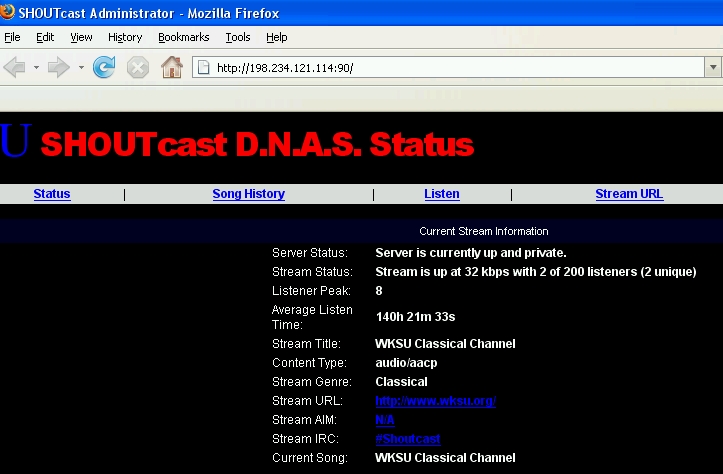Viewport: 723px width, 474px height.
Task: Click the 'Stream Title:' label
Action: (x=306, y=344)
